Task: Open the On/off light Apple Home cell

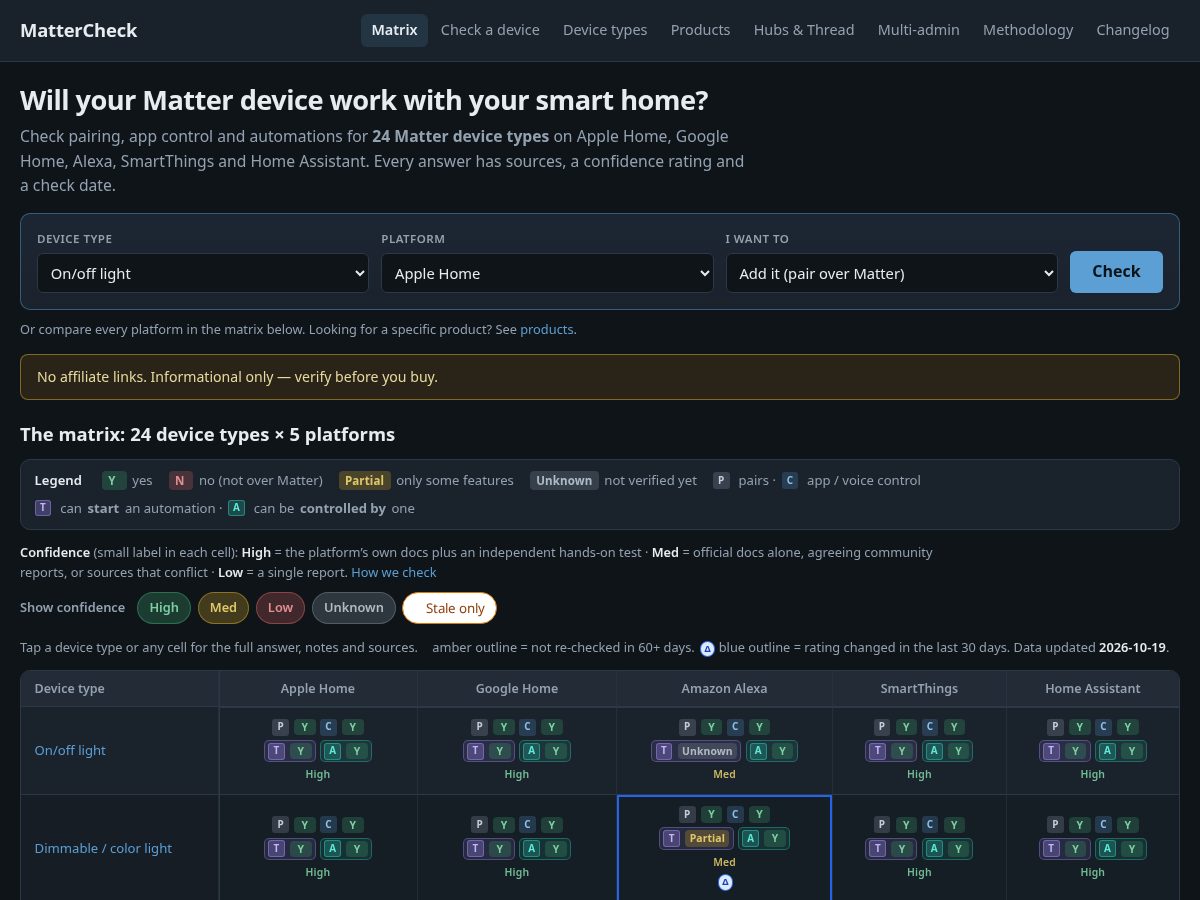Action: tap(318, 750)
